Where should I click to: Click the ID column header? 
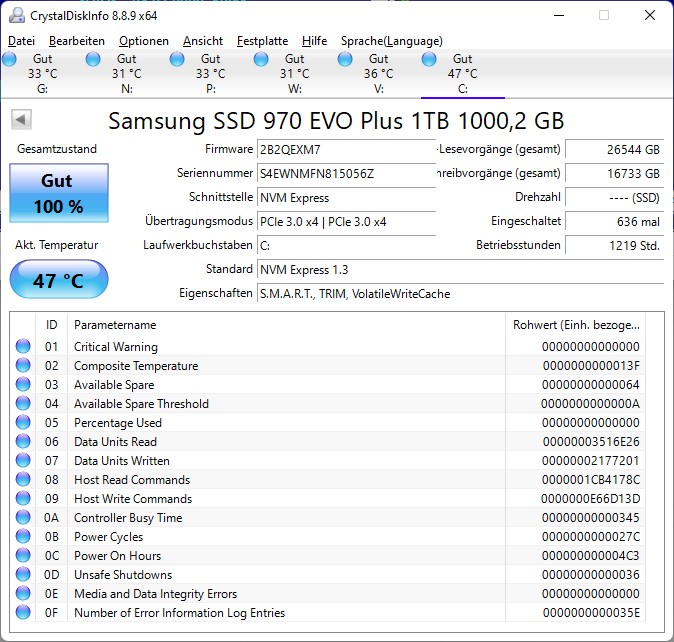point(51,325)
